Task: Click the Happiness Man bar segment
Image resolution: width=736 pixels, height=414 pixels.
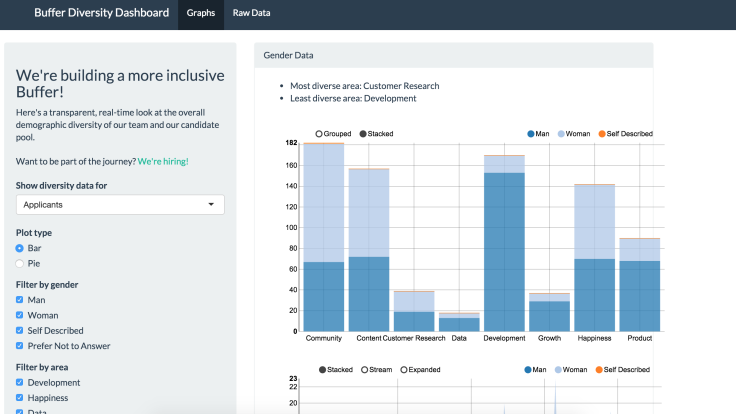Action: click(595, 295)
